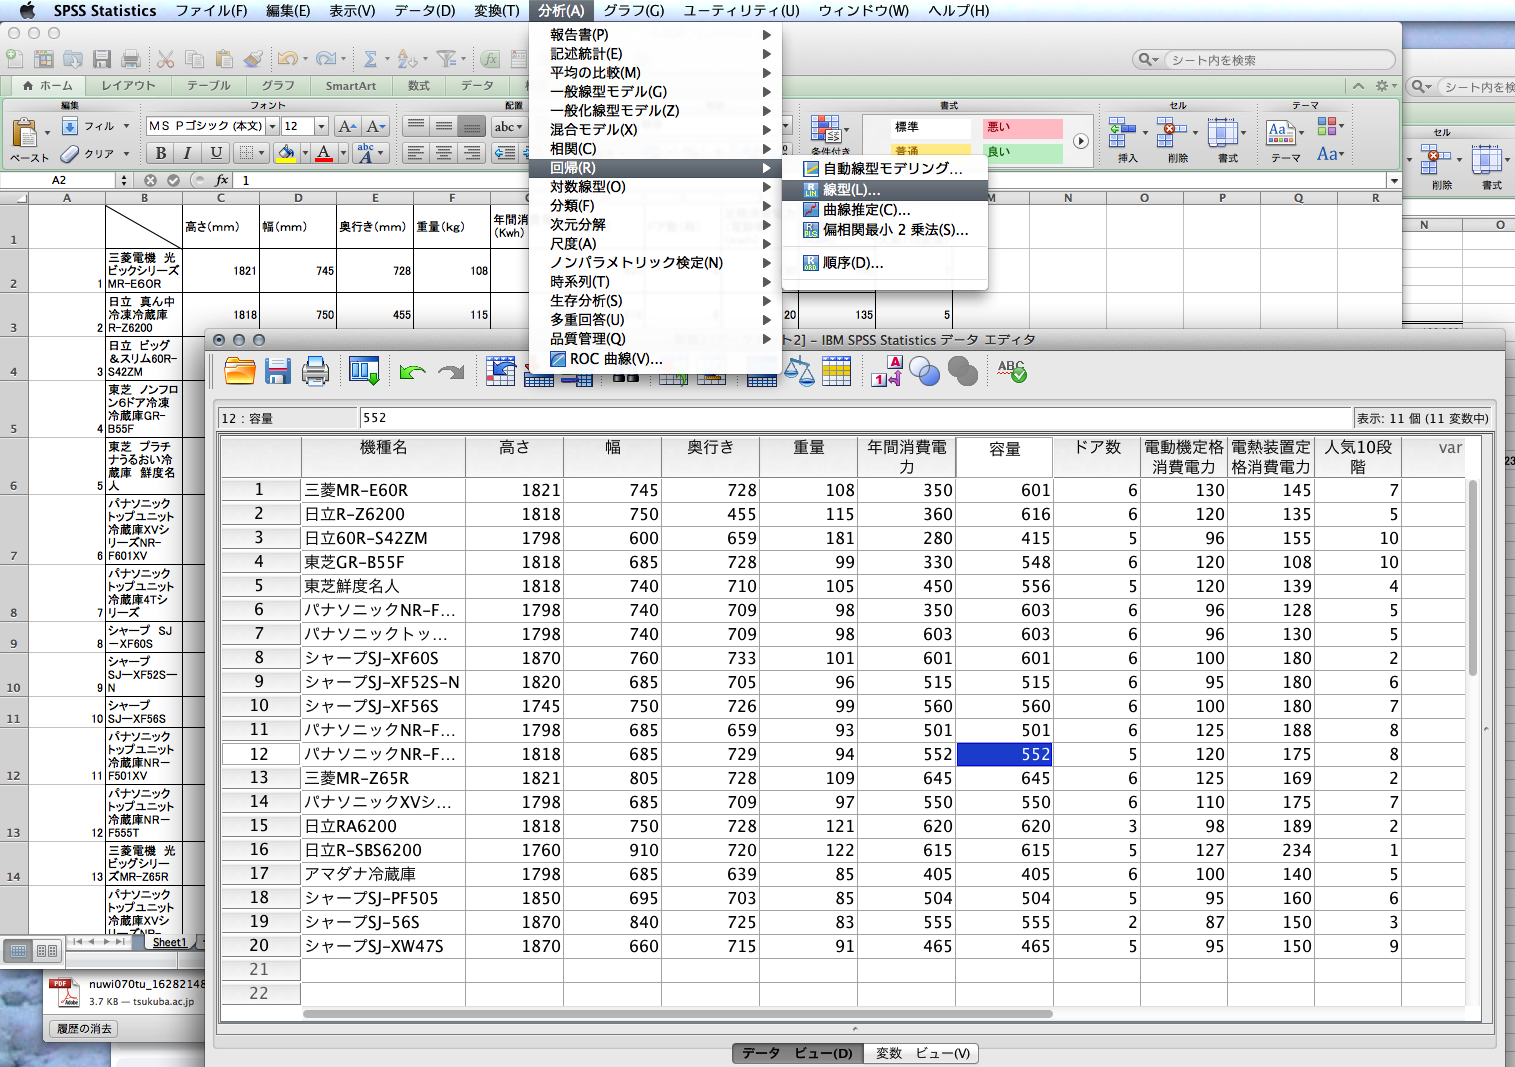Show more cell styles arrow
This screenshot has height=1067, width=1515.
click(x=1081, y=141)
